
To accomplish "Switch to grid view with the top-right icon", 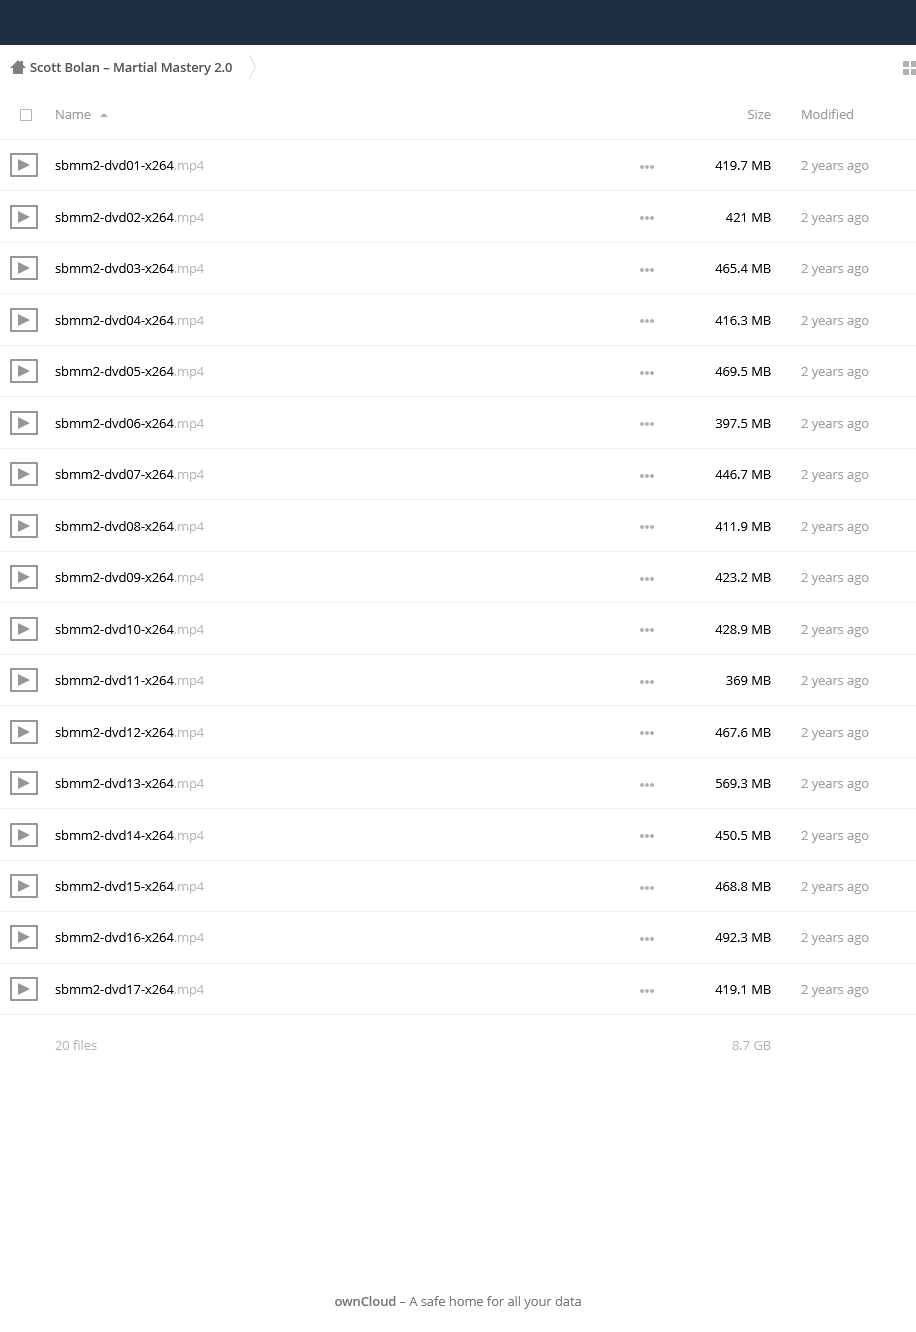I will [908, 68].
